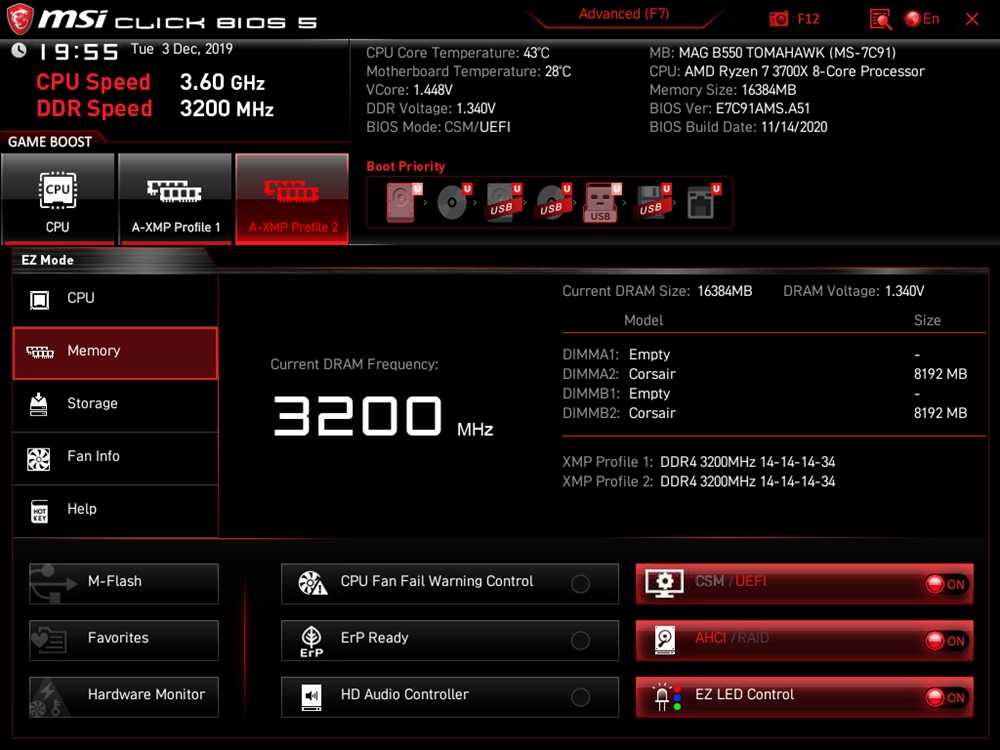This screenshot has height=750, width=1000.
Task: Activate A-XMP Profile 1
Action: tap(176, 199)
